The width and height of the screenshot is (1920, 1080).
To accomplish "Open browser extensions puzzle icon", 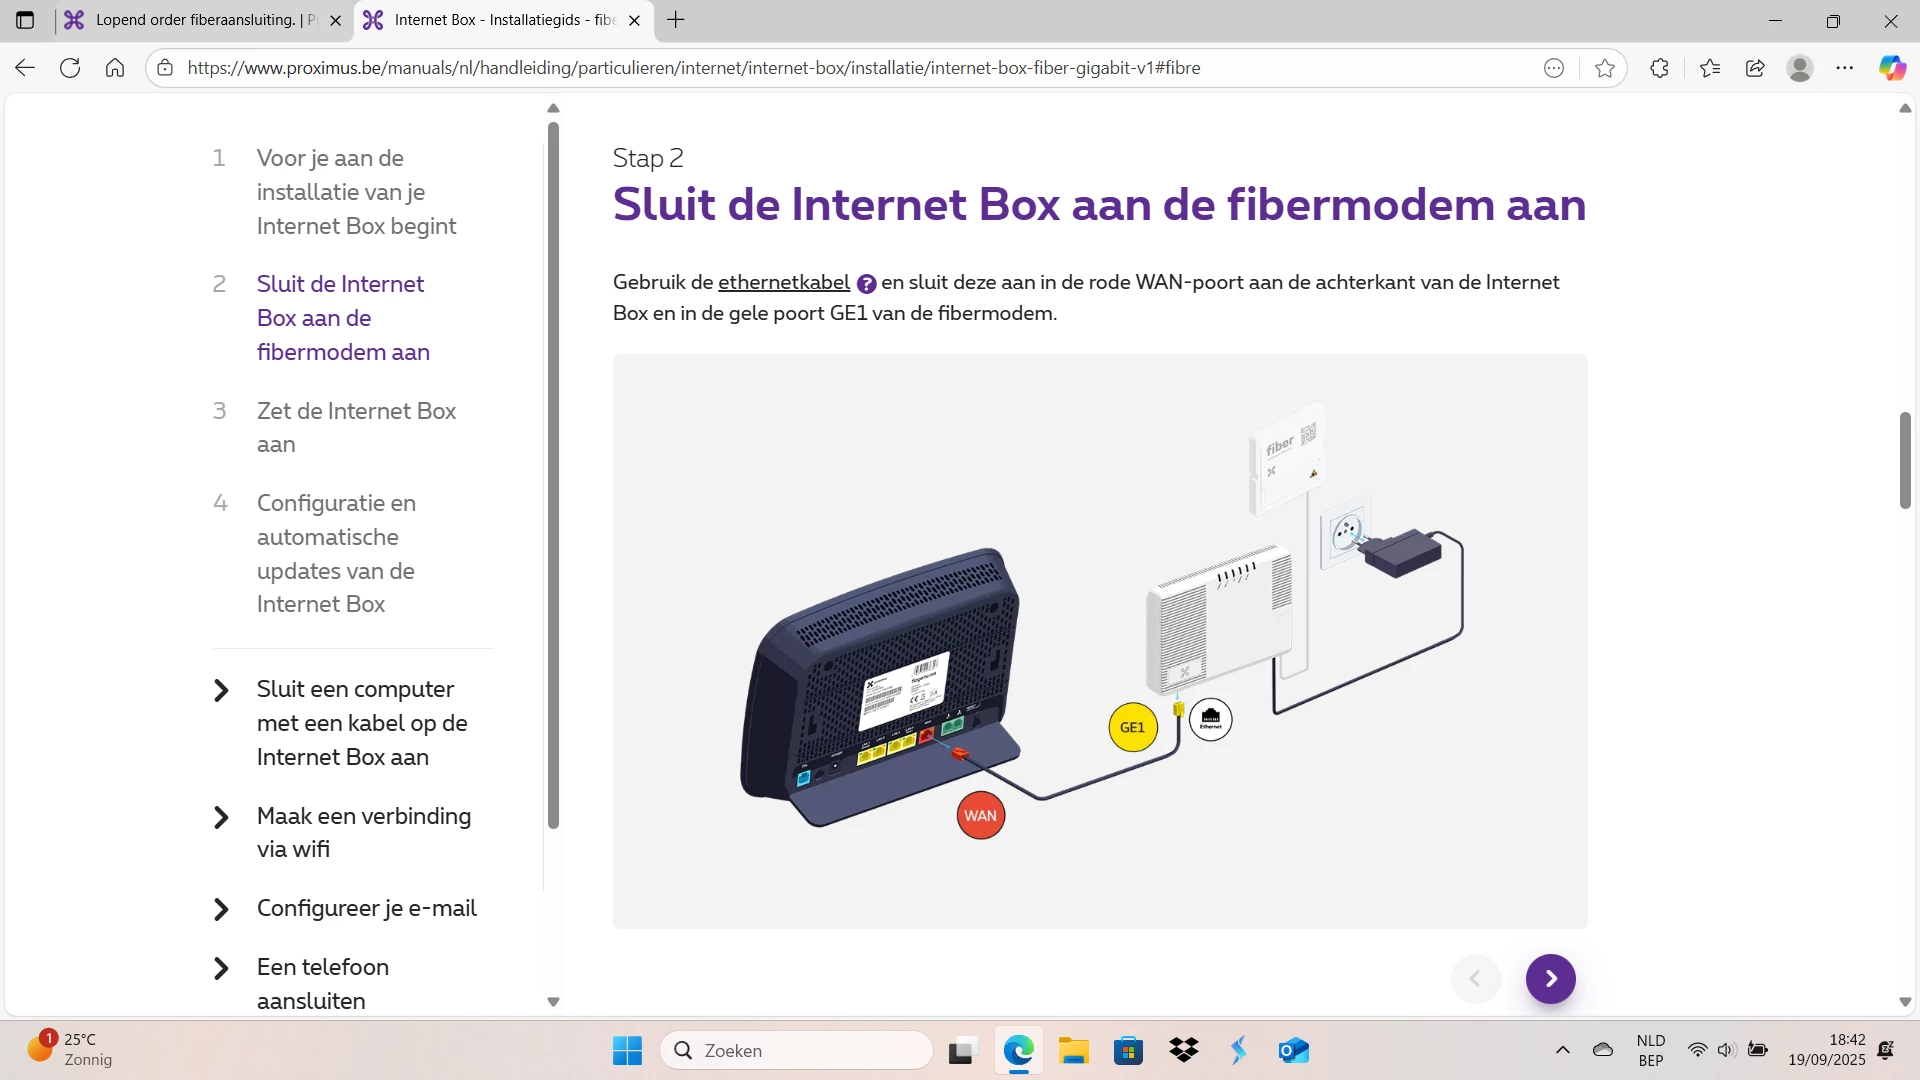I will [1659, 68].
